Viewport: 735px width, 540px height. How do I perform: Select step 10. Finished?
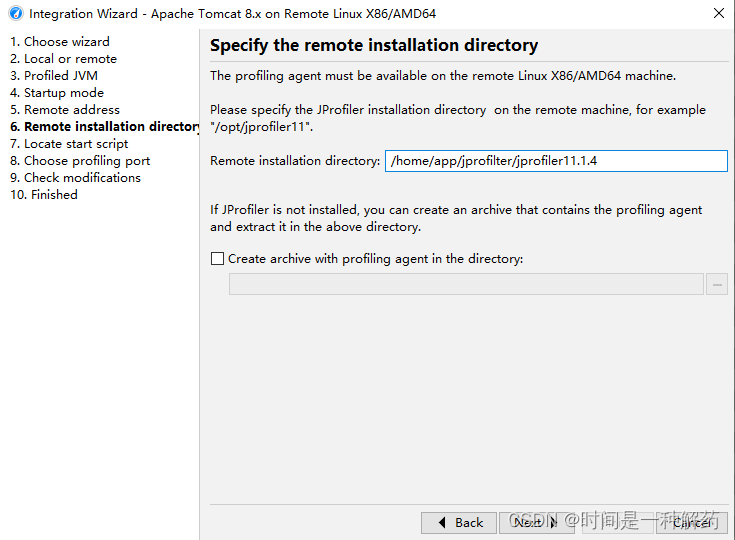(x=44, y=195)
